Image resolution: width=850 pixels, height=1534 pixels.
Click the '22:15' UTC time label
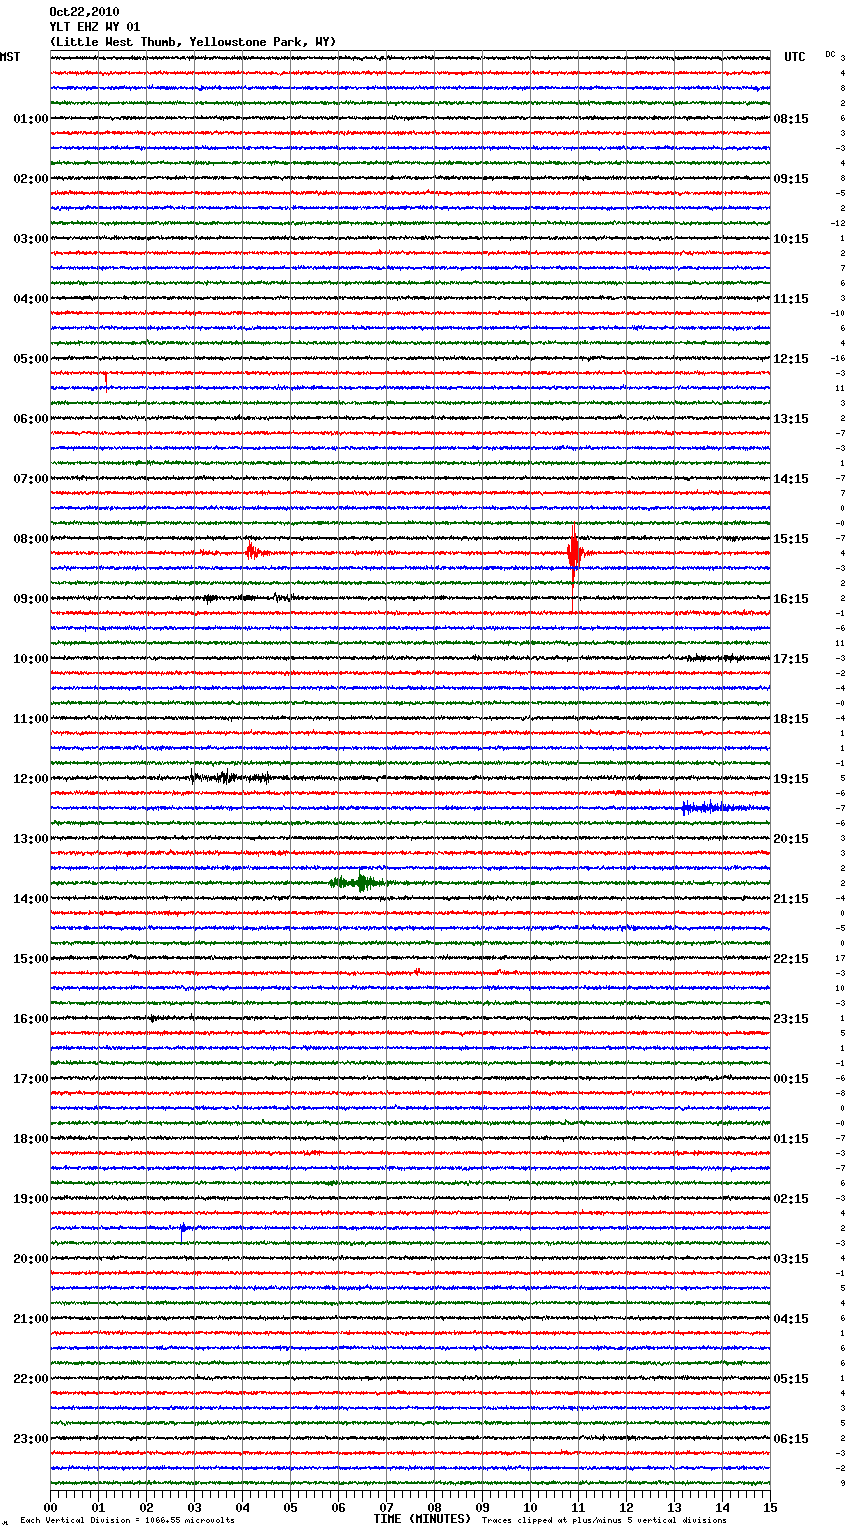pyautogui.click(x=791, y=959)
